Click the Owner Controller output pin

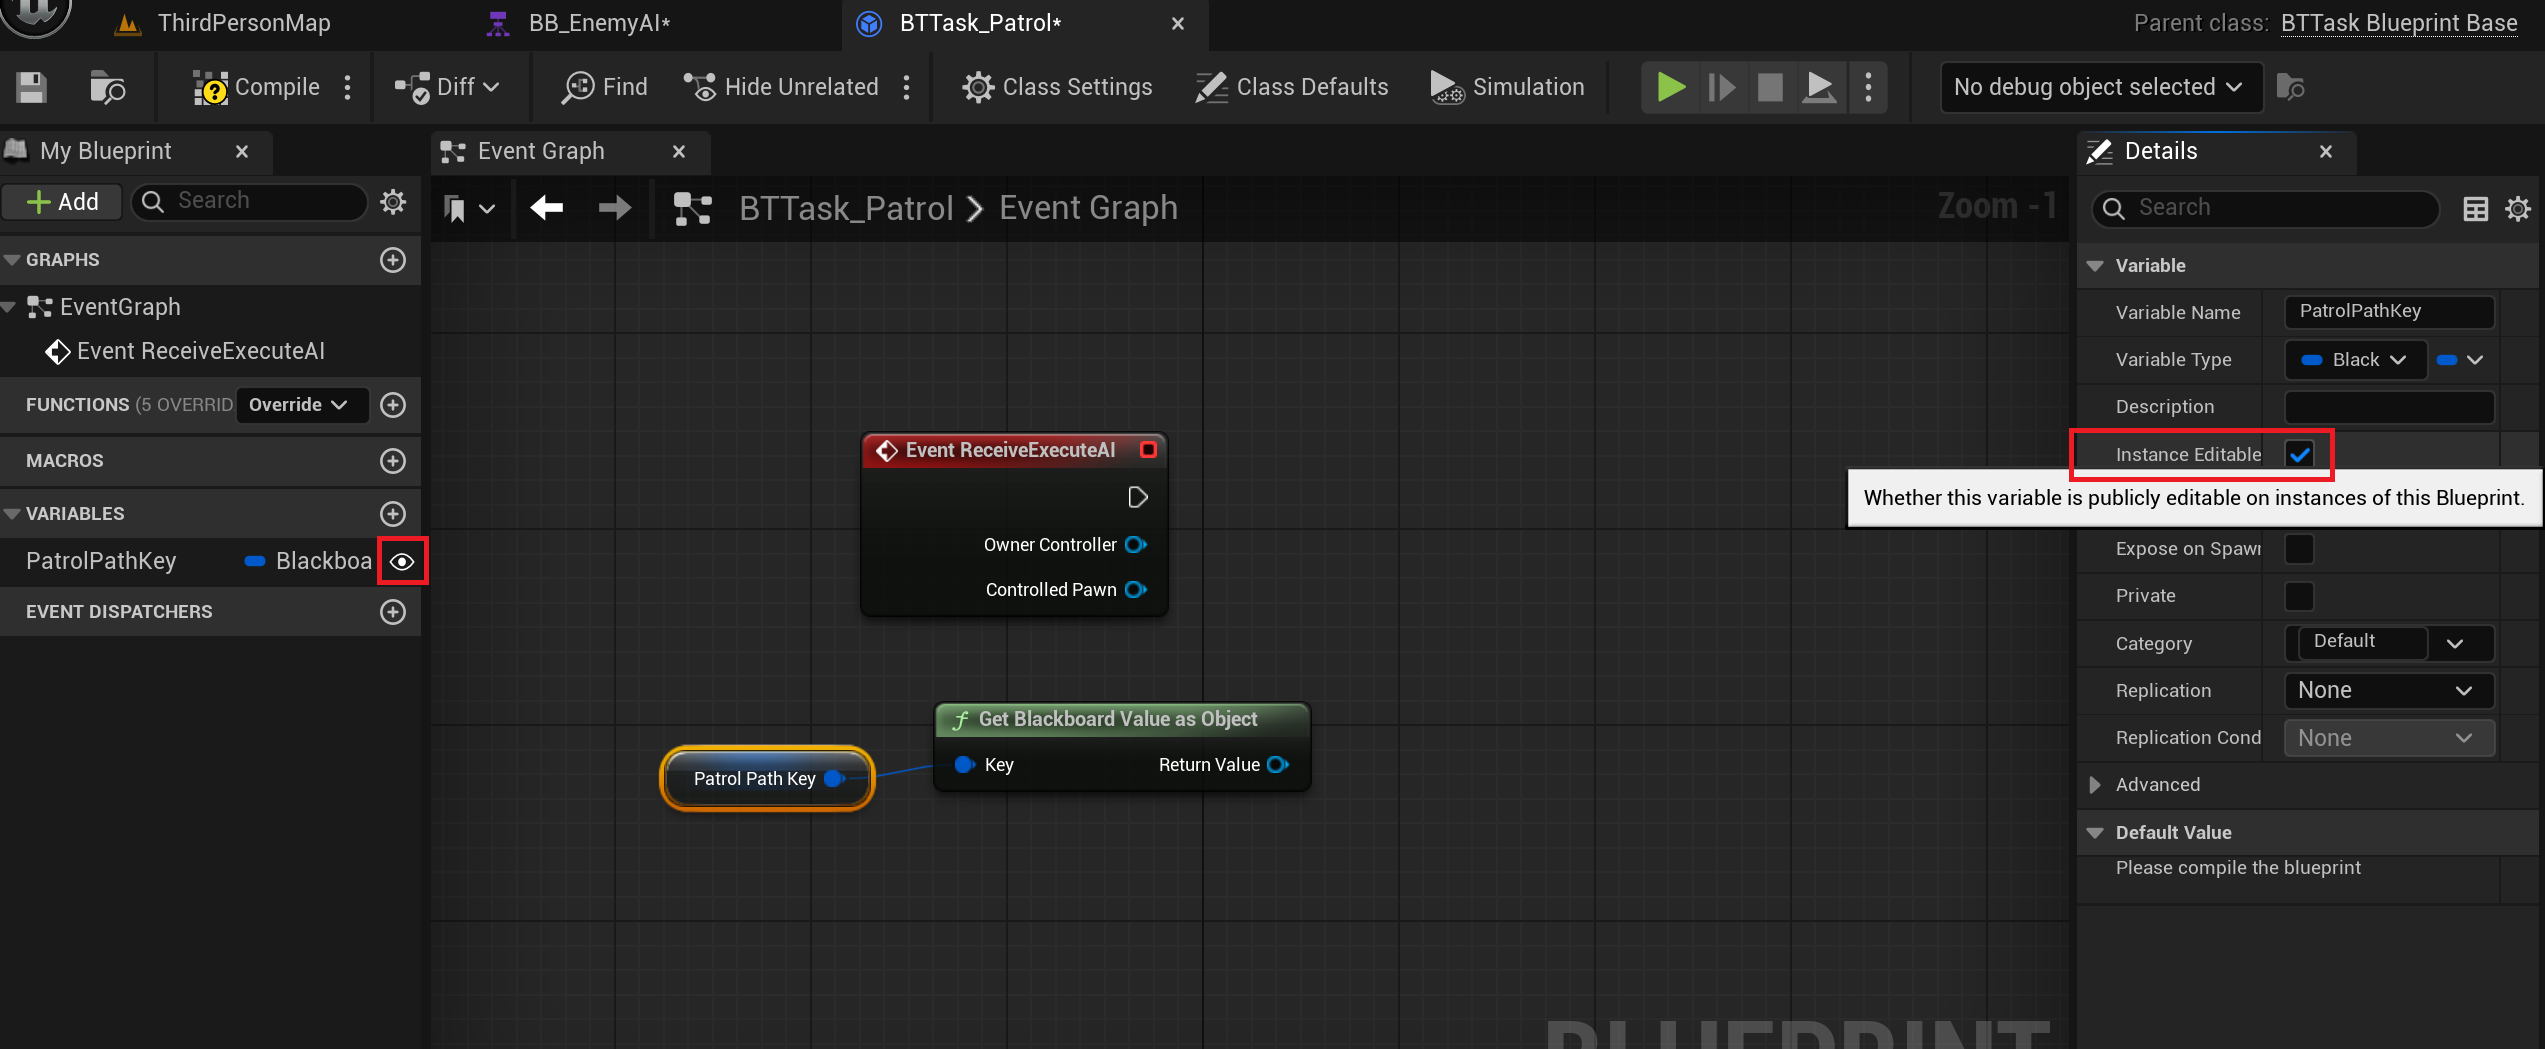[x=1136, y=545]
